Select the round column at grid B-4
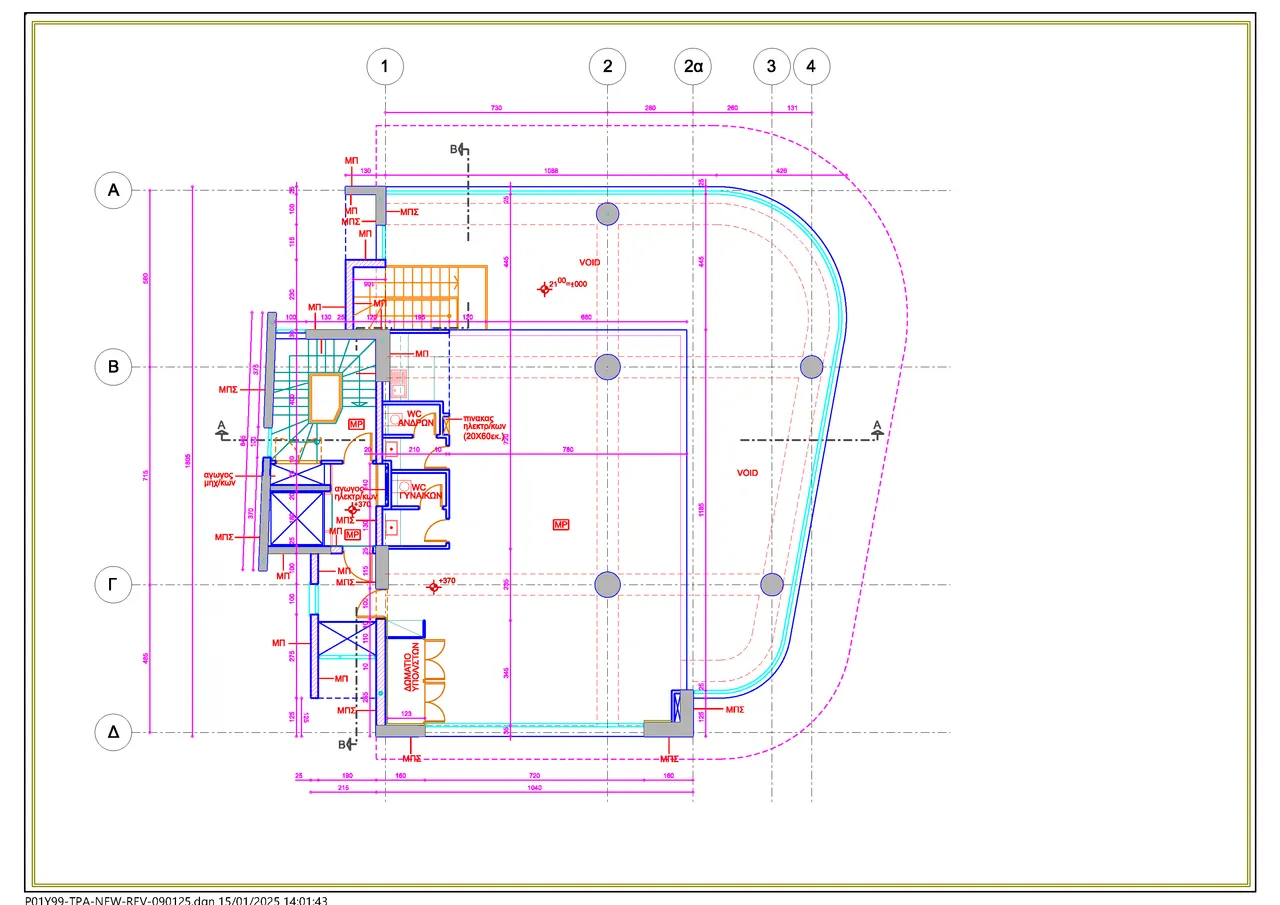 [811, 367]
